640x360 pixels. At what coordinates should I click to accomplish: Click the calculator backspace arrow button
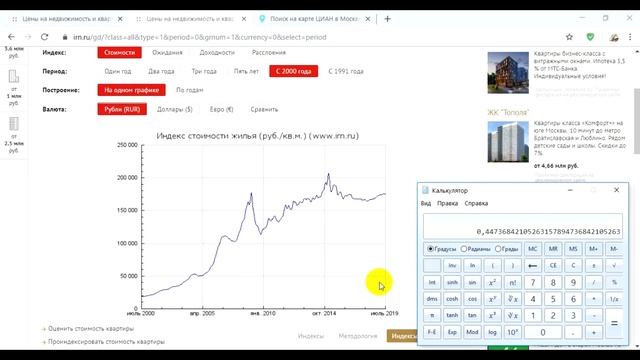click(x=533, y=266)
